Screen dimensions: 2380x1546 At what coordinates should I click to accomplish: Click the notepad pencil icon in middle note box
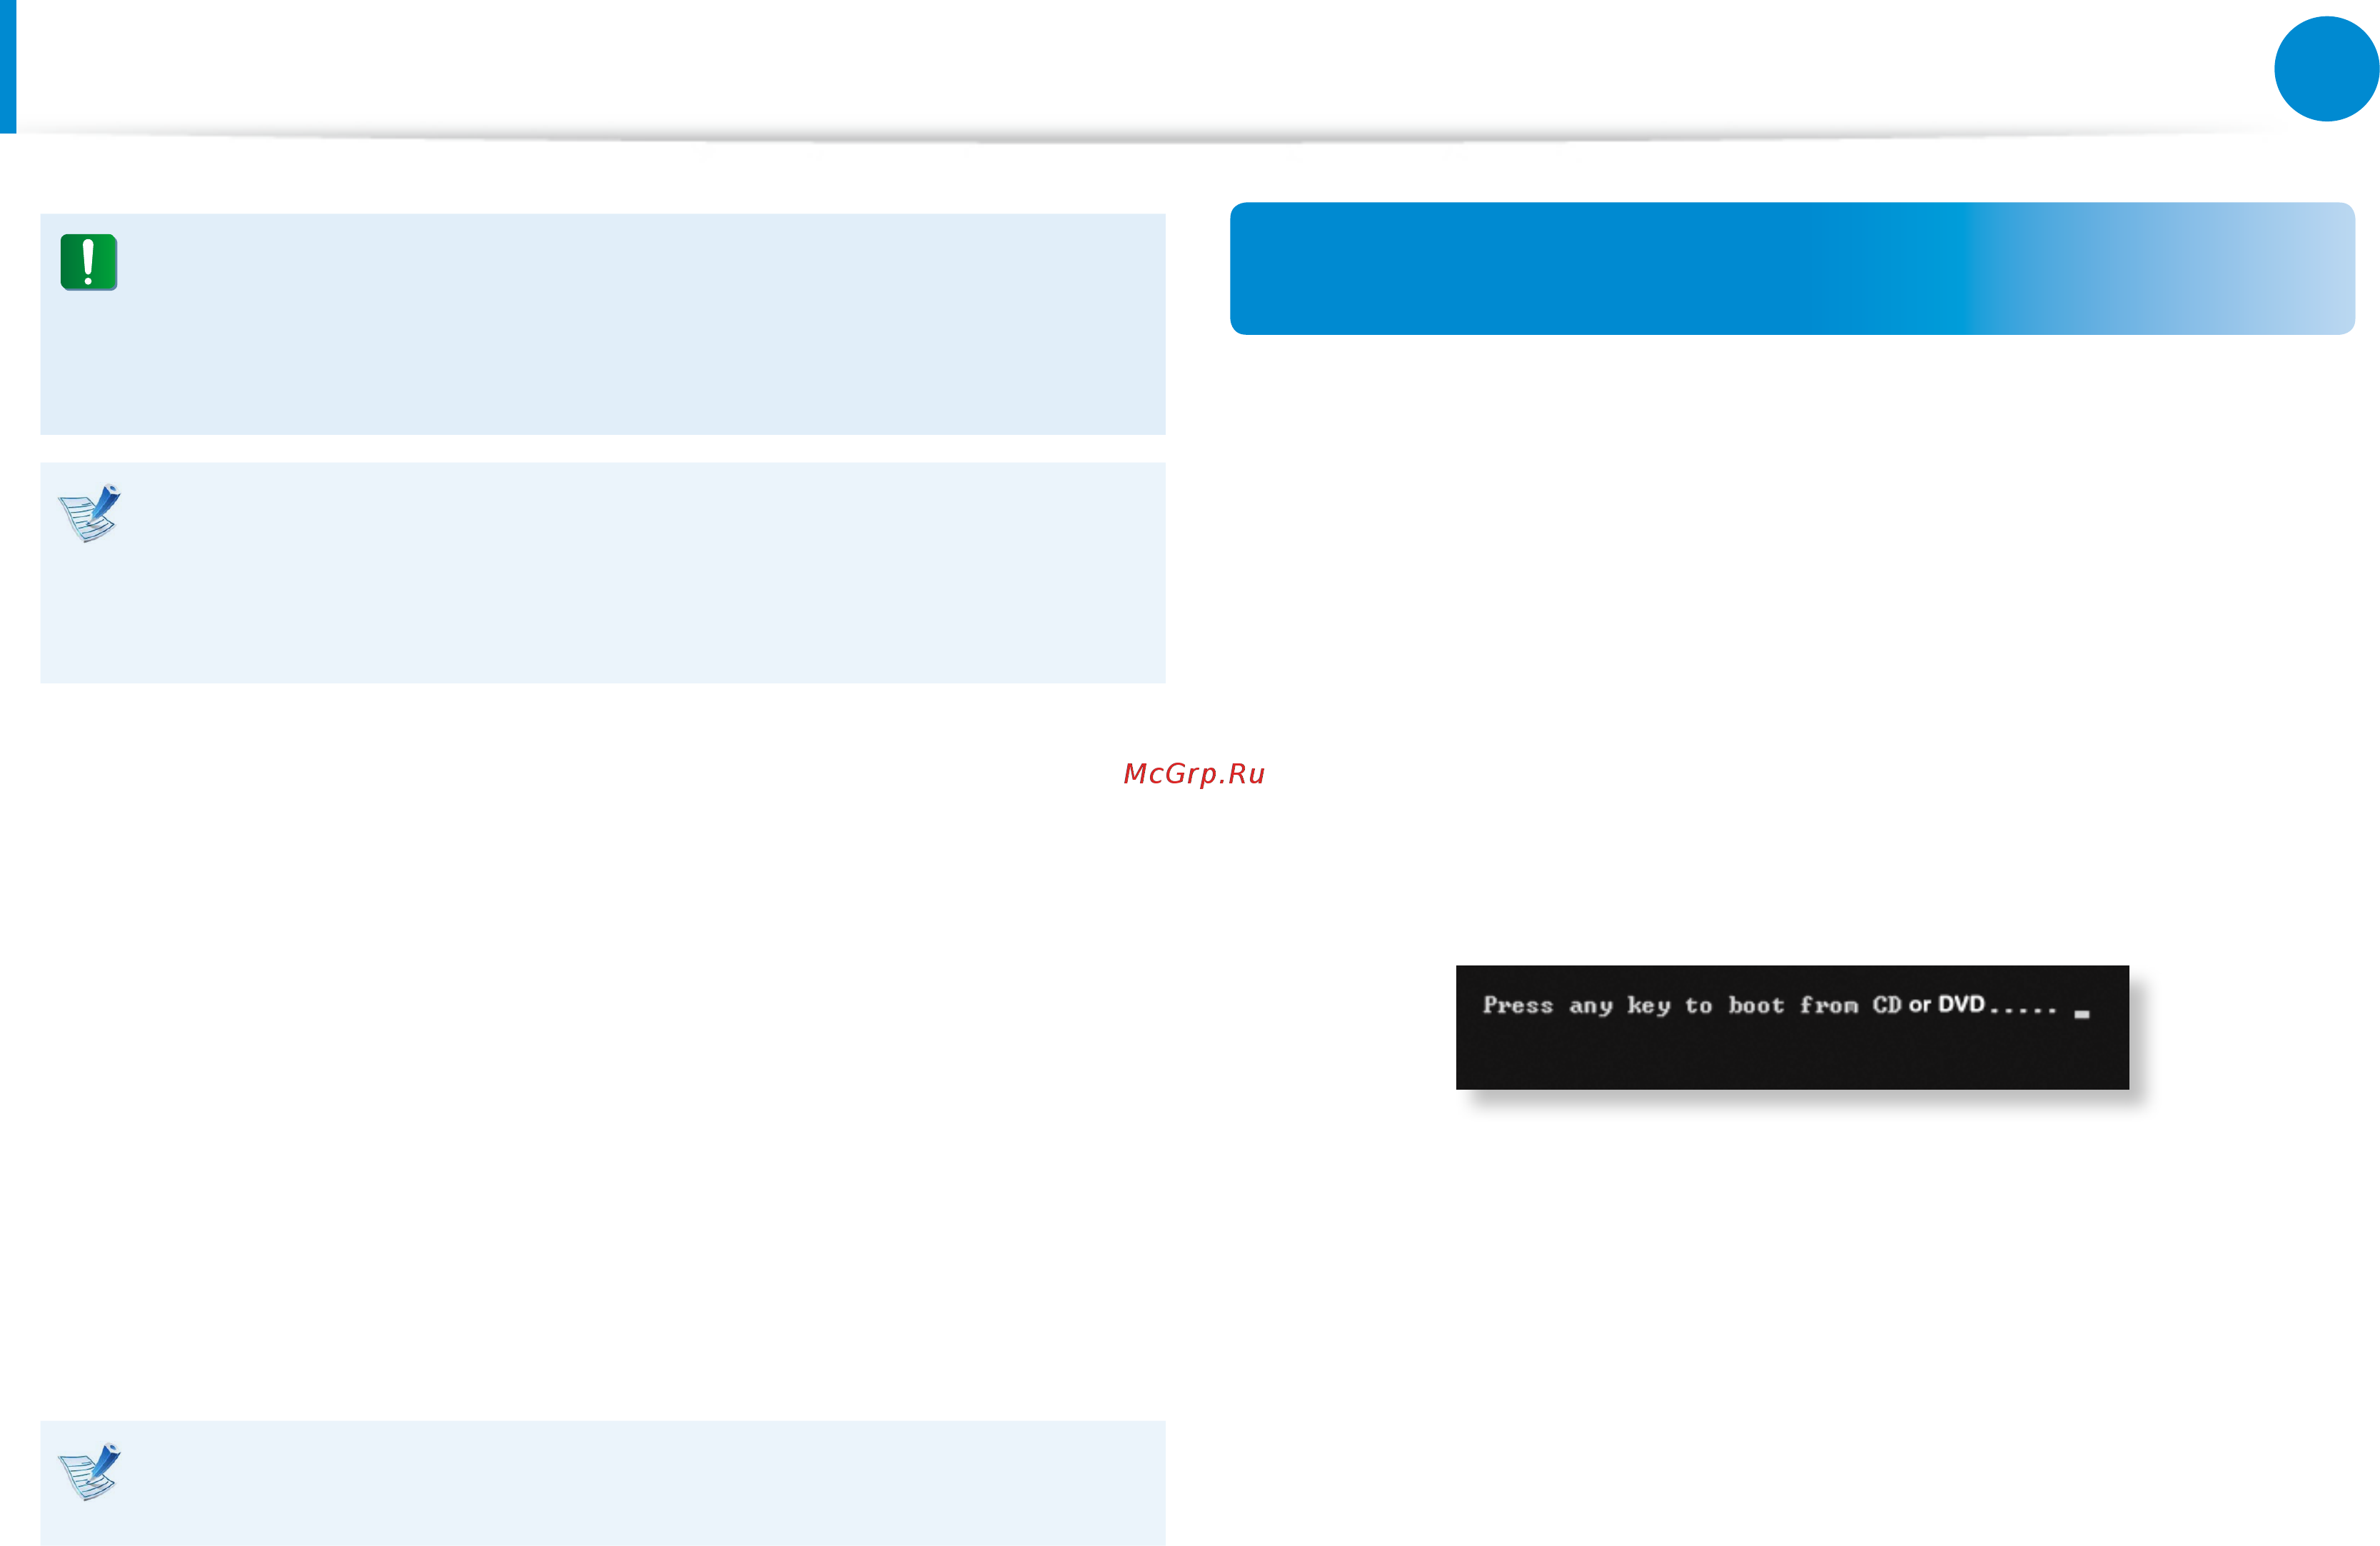[89, 513]
